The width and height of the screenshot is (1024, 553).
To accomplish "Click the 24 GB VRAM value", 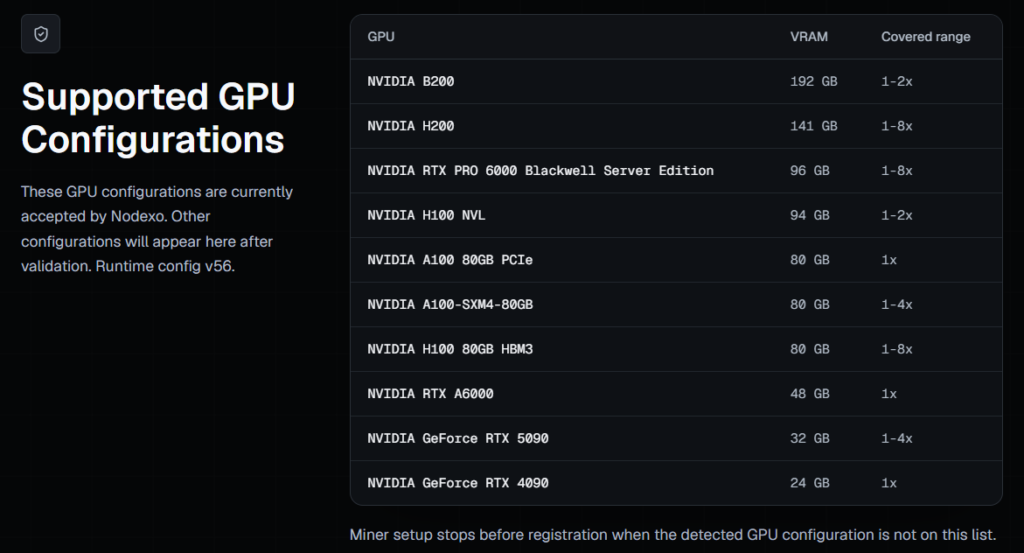I will [x=809, y=483].
